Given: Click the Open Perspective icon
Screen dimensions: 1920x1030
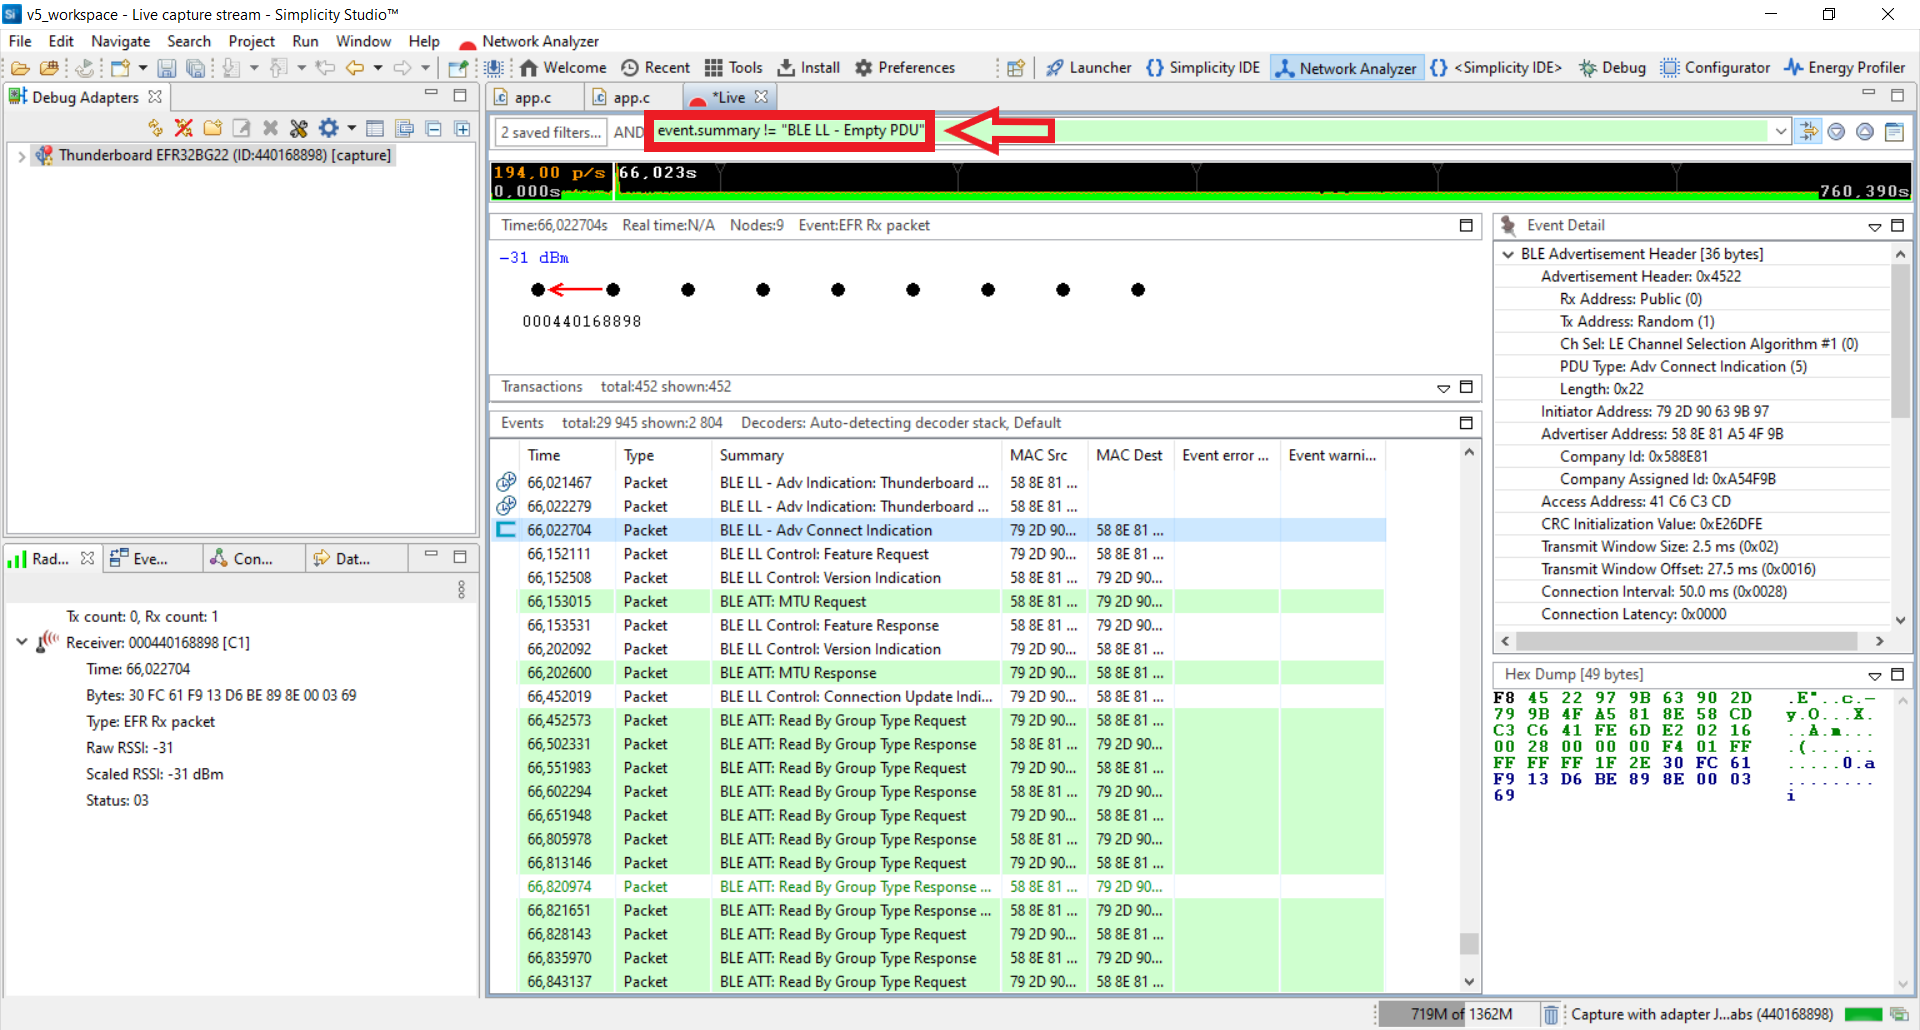Looking at the screenshot, I should pos(1016,68).
